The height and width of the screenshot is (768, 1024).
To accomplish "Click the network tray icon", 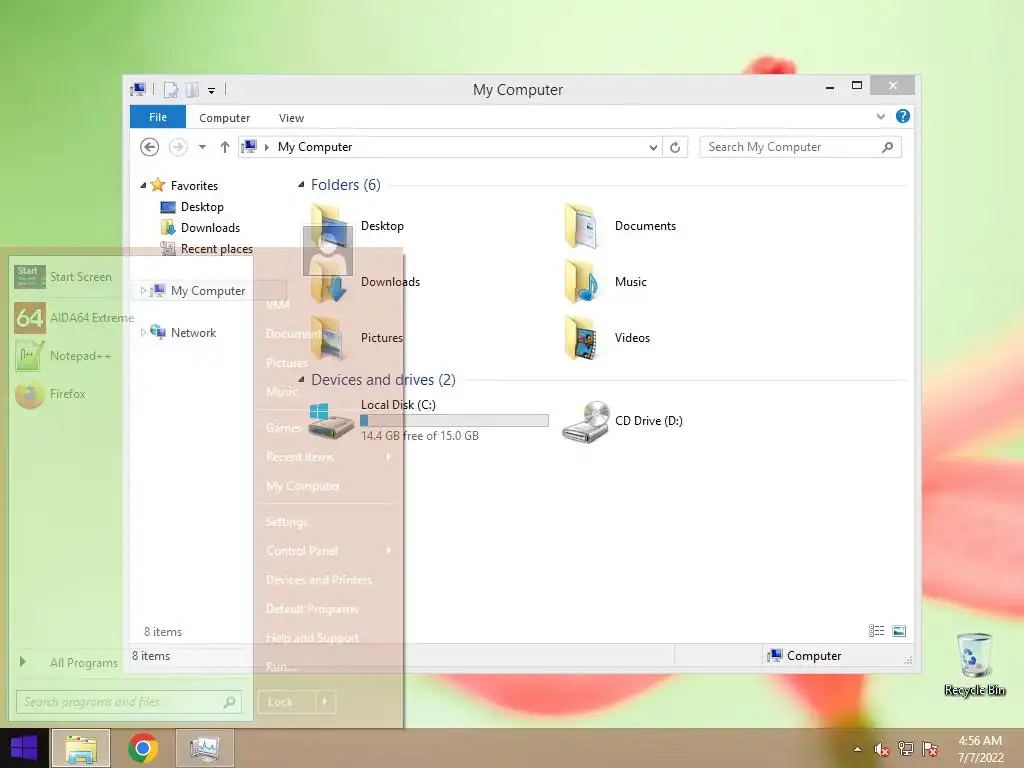I will click(906, 749).
